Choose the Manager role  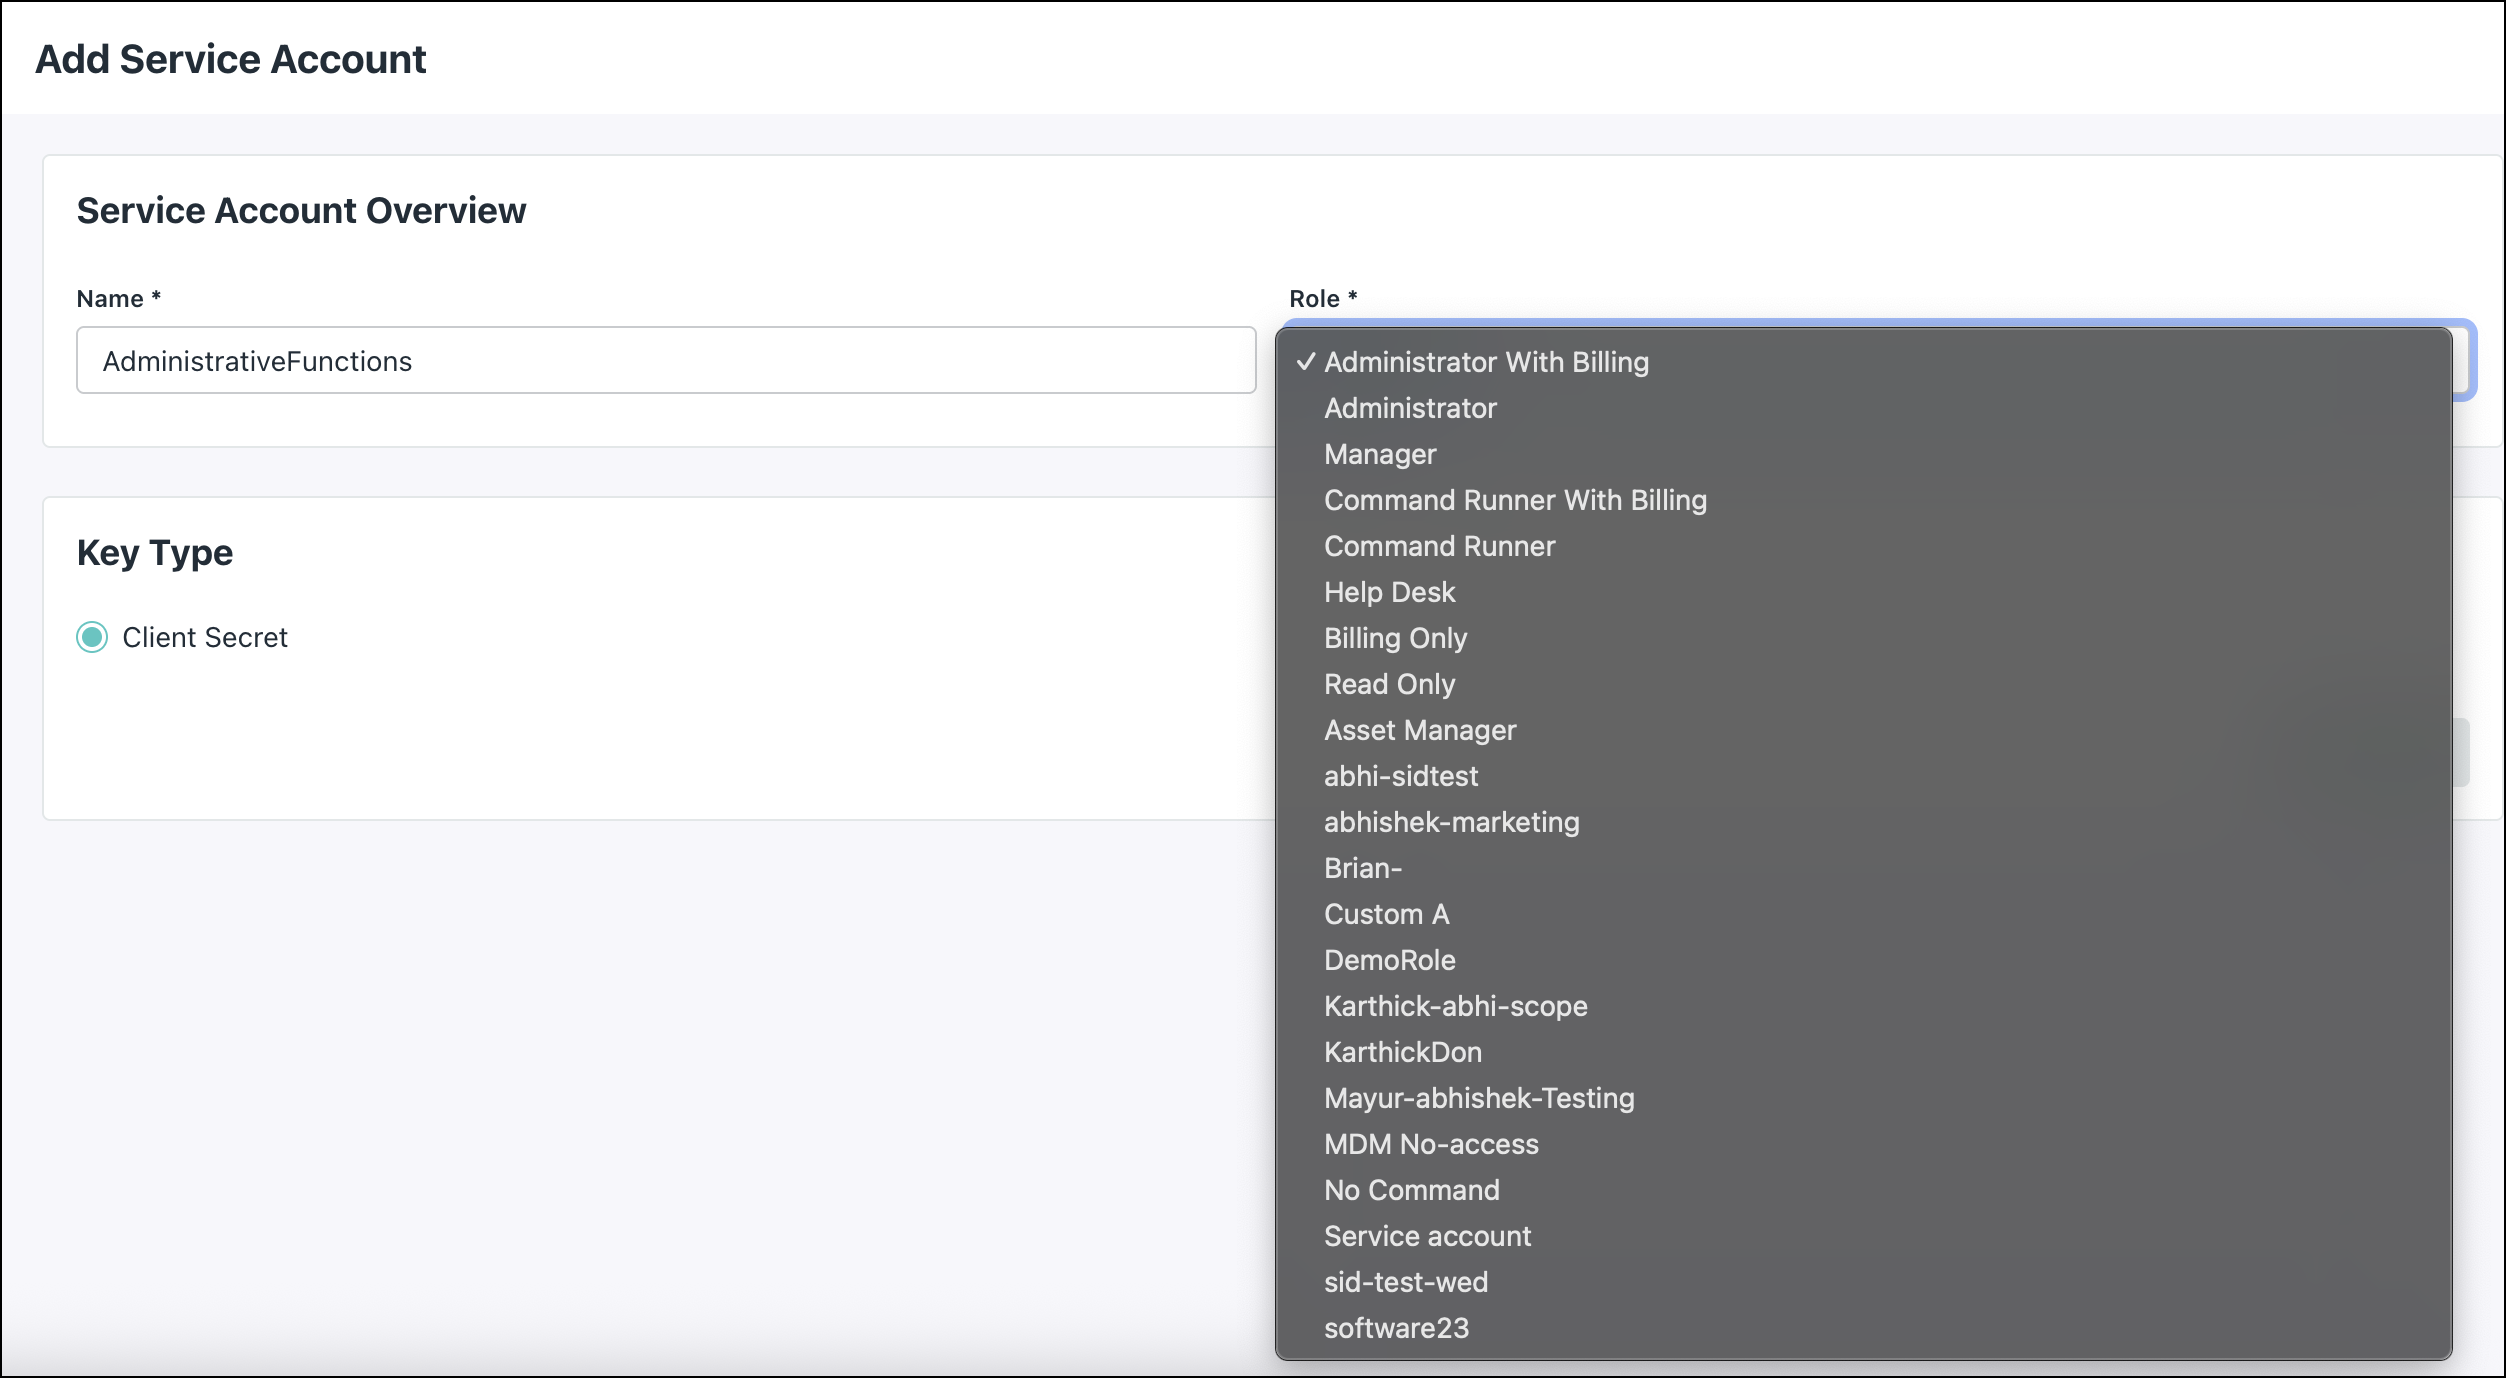[x=1378, y=454]
